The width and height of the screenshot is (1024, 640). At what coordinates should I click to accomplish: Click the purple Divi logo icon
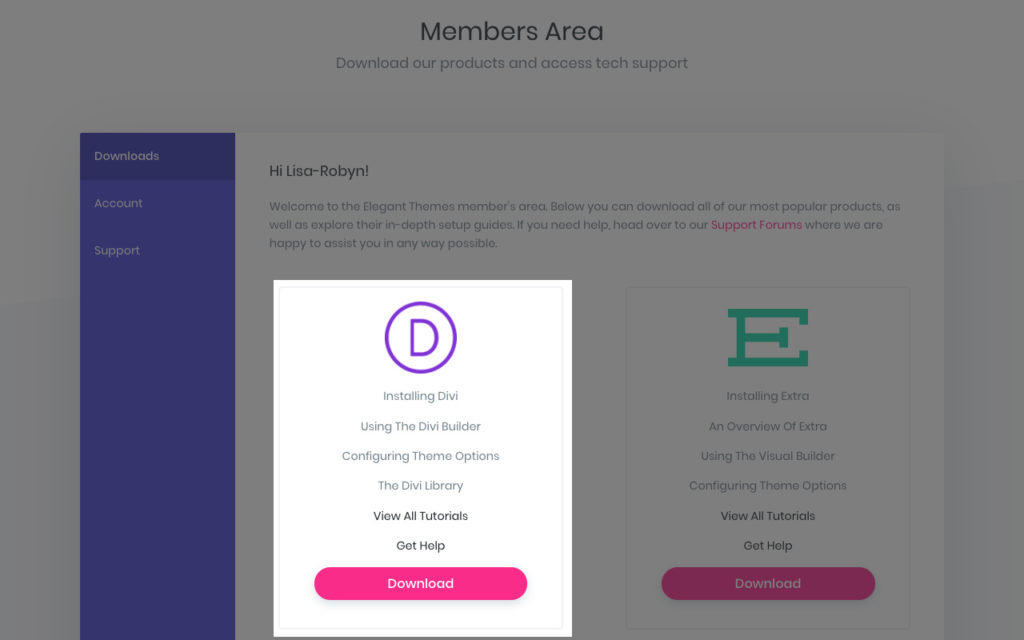[421, 338]
